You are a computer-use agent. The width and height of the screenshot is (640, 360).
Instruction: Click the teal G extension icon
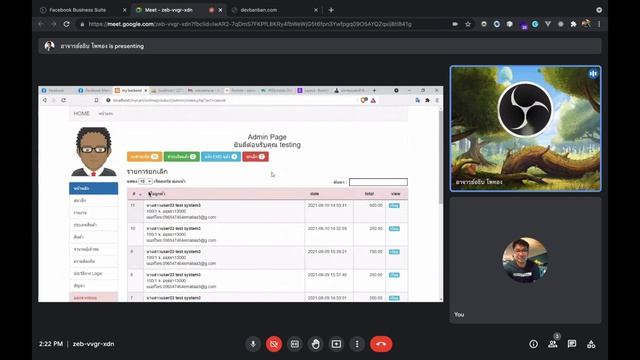535,24
